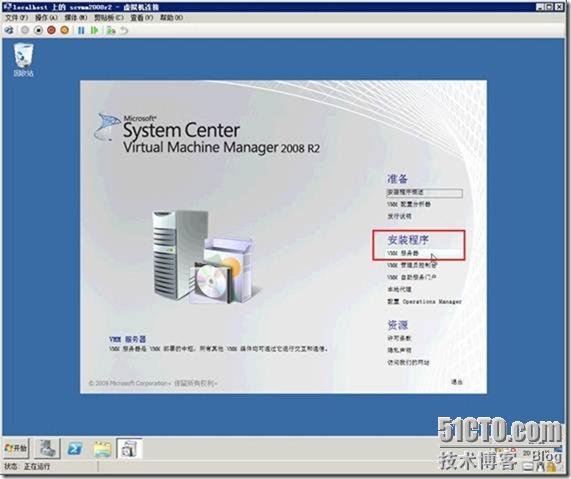The image size is (571, 479).
Task: Click the 退出 exit link
Action: [x=457, y=382]
